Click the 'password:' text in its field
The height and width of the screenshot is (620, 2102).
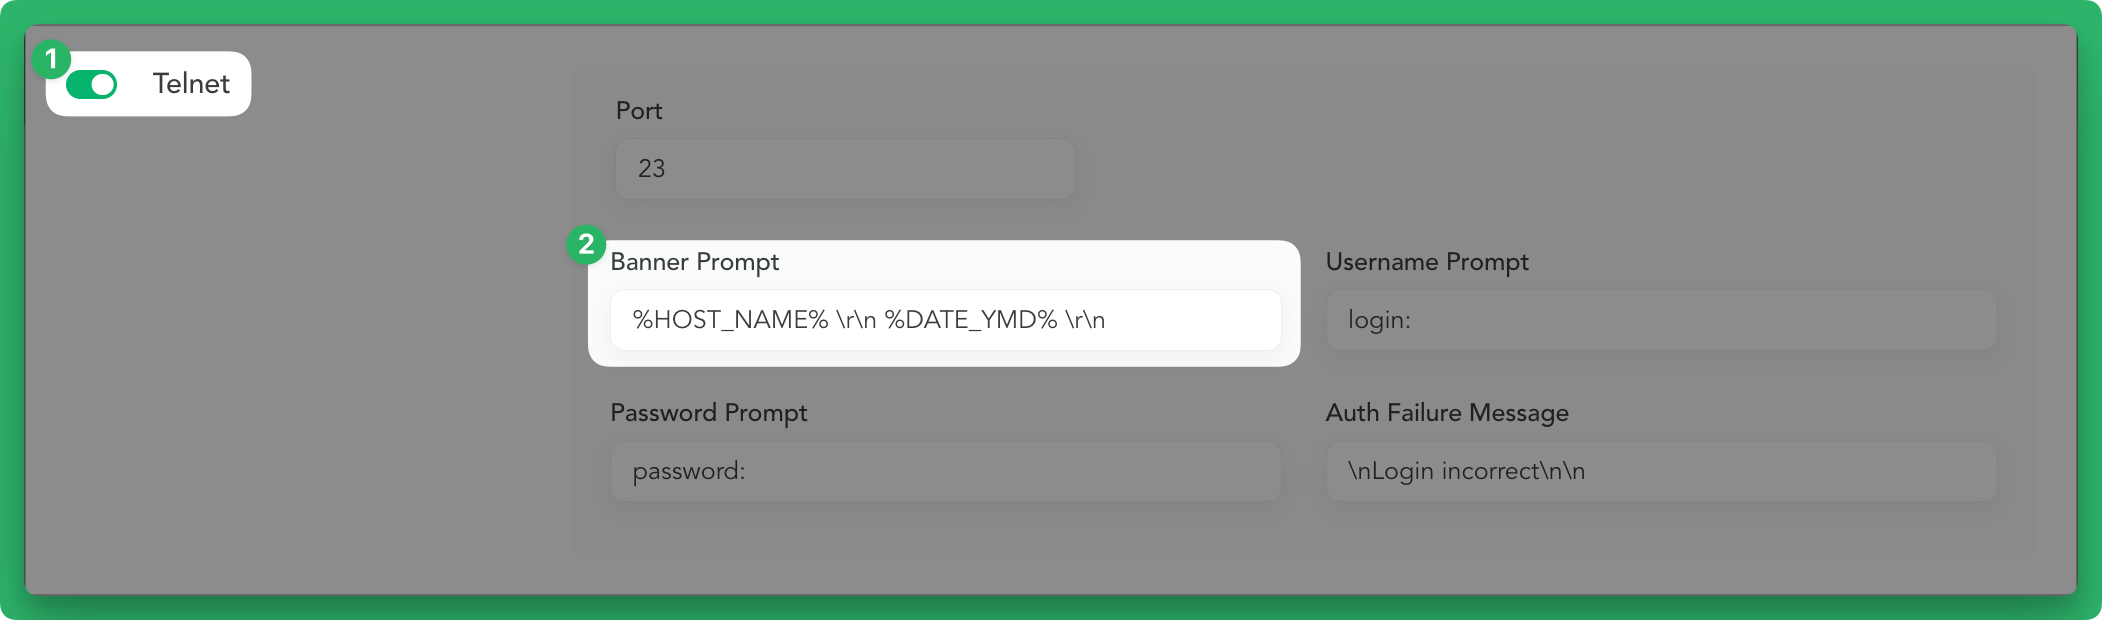pos(689,471)
